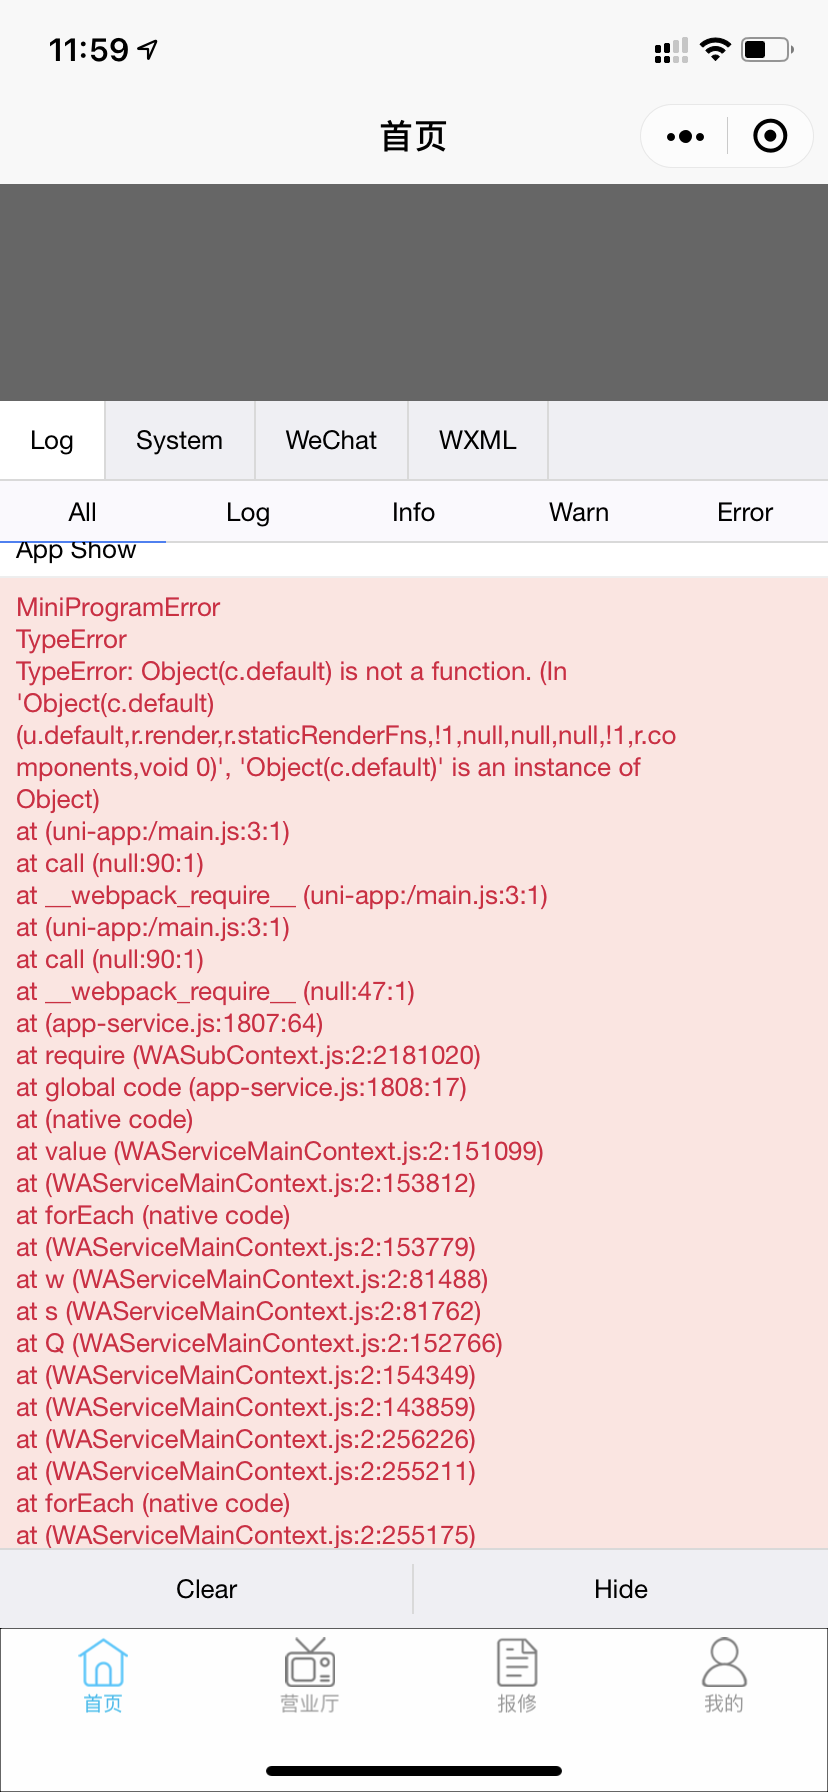
Task: Tap the Wi-Fi status icon
Action: (715, 49)
